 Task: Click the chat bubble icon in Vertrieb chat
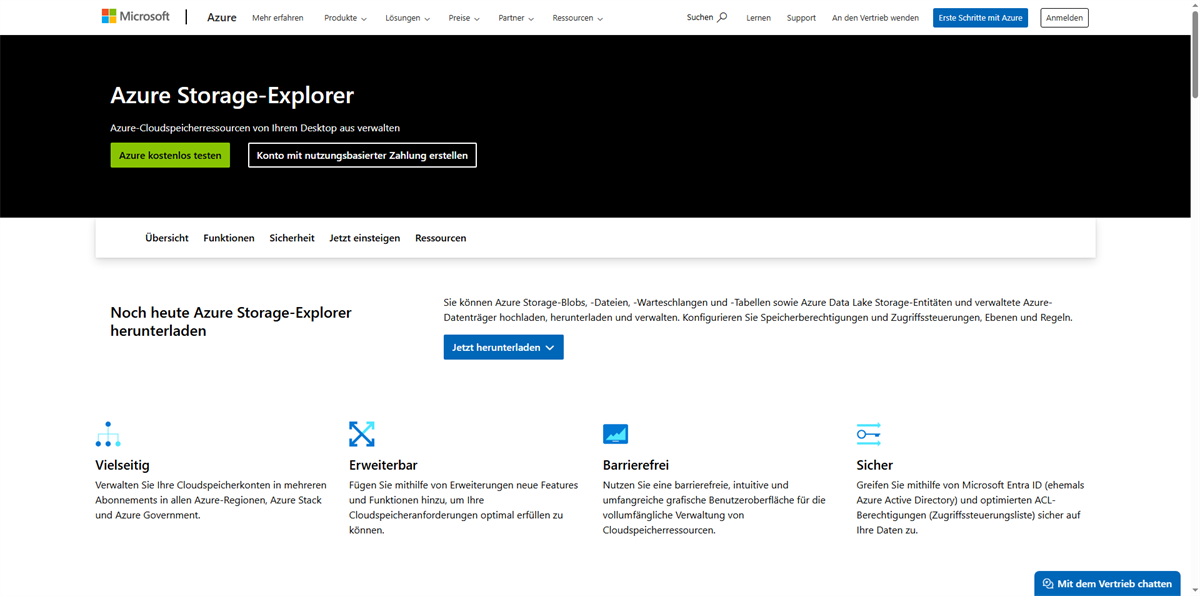point(1048,584)
